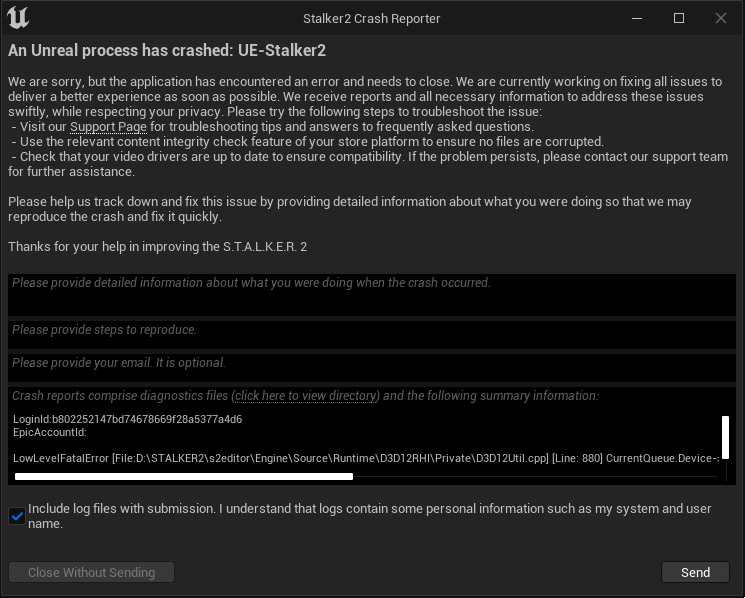Click the "click here to view directory" link
745x598 pixels.
305,396
